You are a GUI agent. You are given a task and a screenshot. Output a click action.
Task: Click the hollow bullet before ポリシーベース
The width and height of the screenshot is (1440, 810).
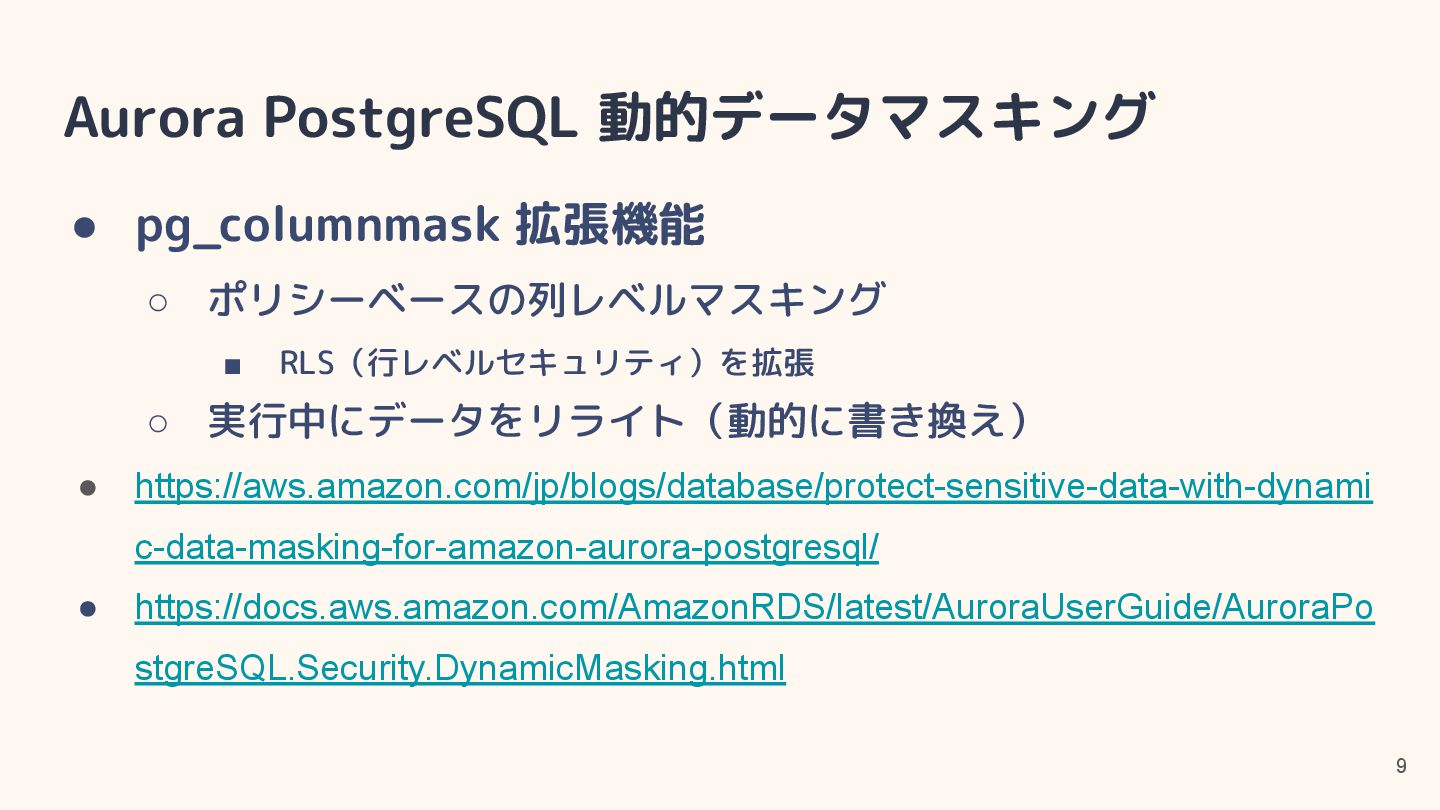coord(158,301)
